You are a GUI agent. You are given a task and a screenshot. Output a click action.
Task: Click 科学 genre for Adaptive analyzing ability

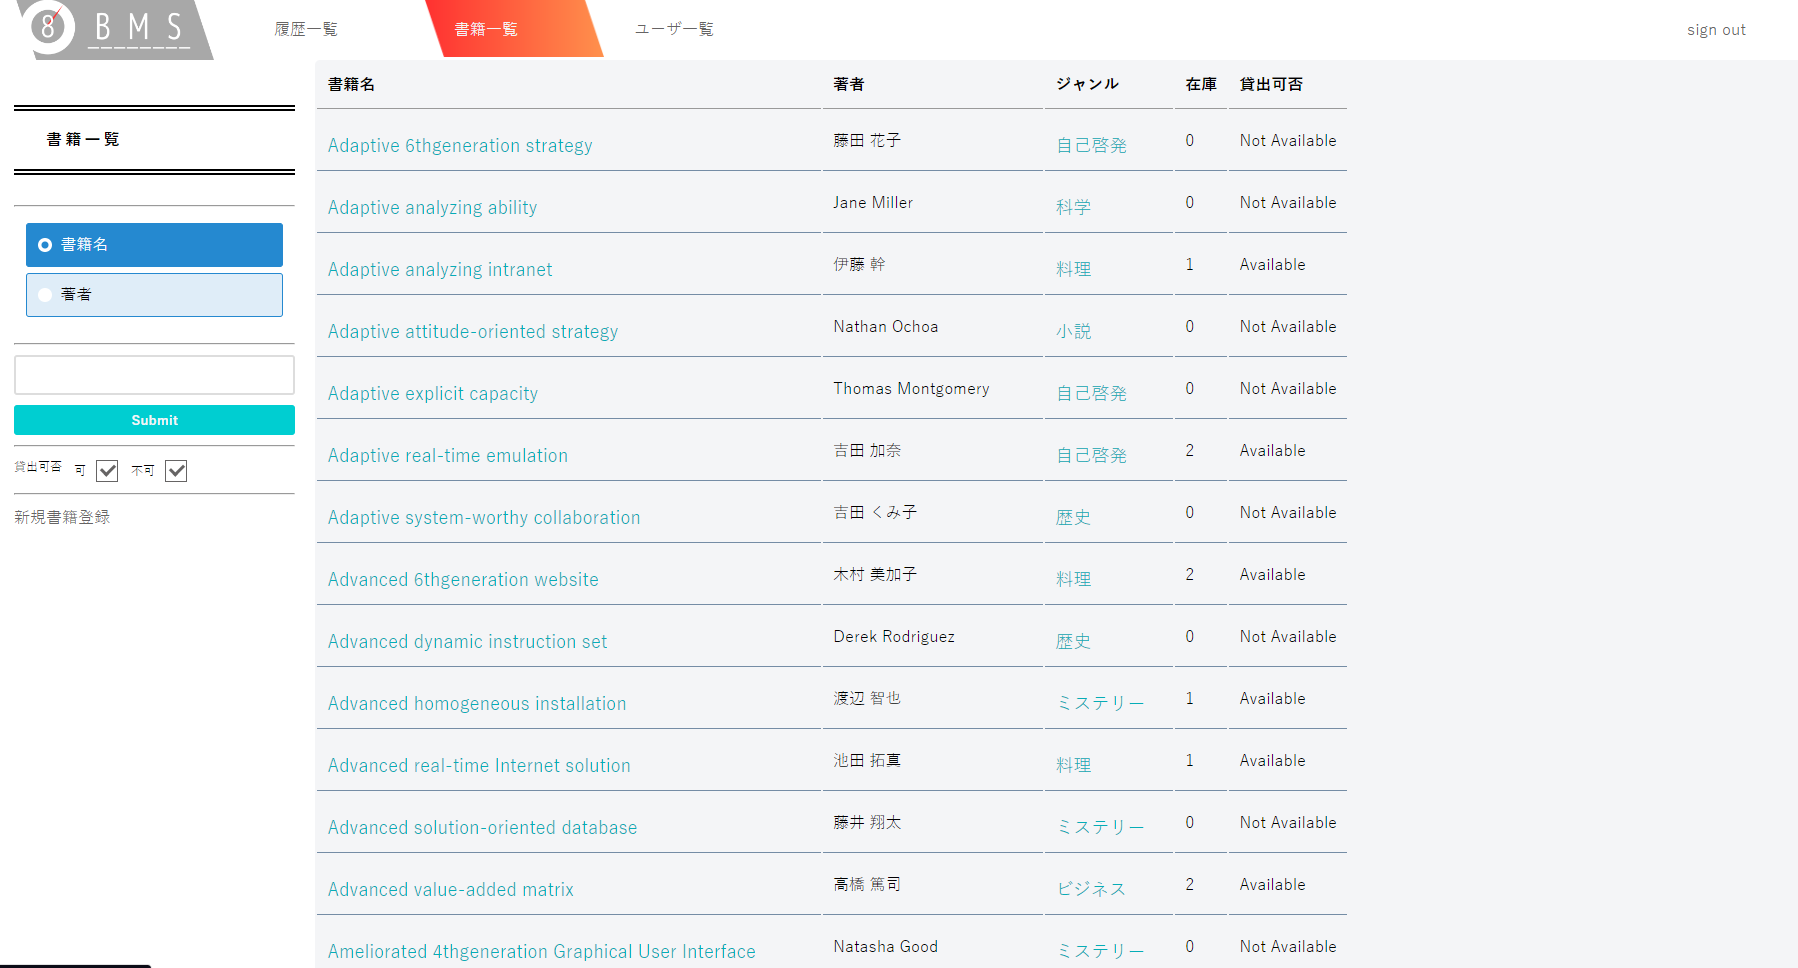pos(1073,208)
